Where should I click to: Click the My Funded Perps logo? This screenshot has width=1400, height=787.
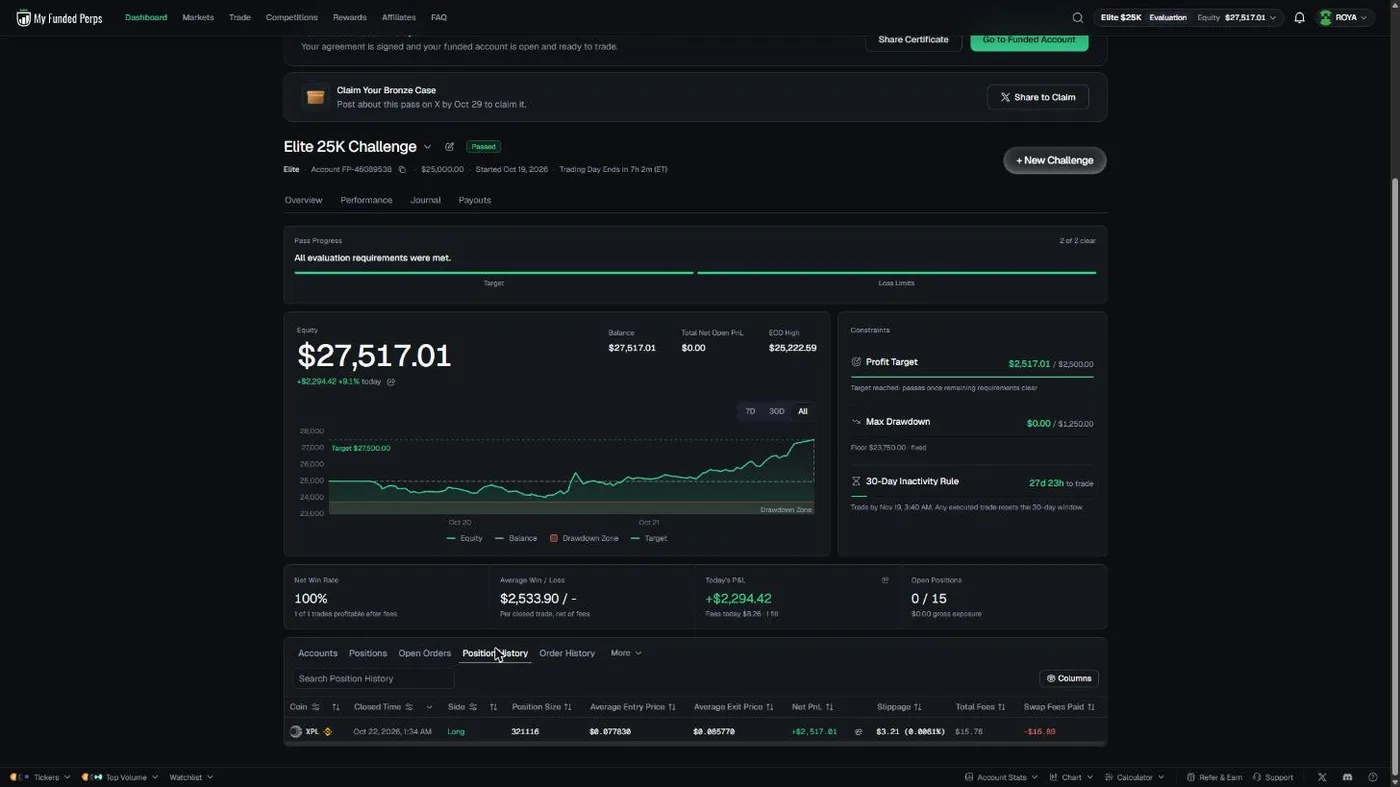pyautogui.click(x=59, y=18)
